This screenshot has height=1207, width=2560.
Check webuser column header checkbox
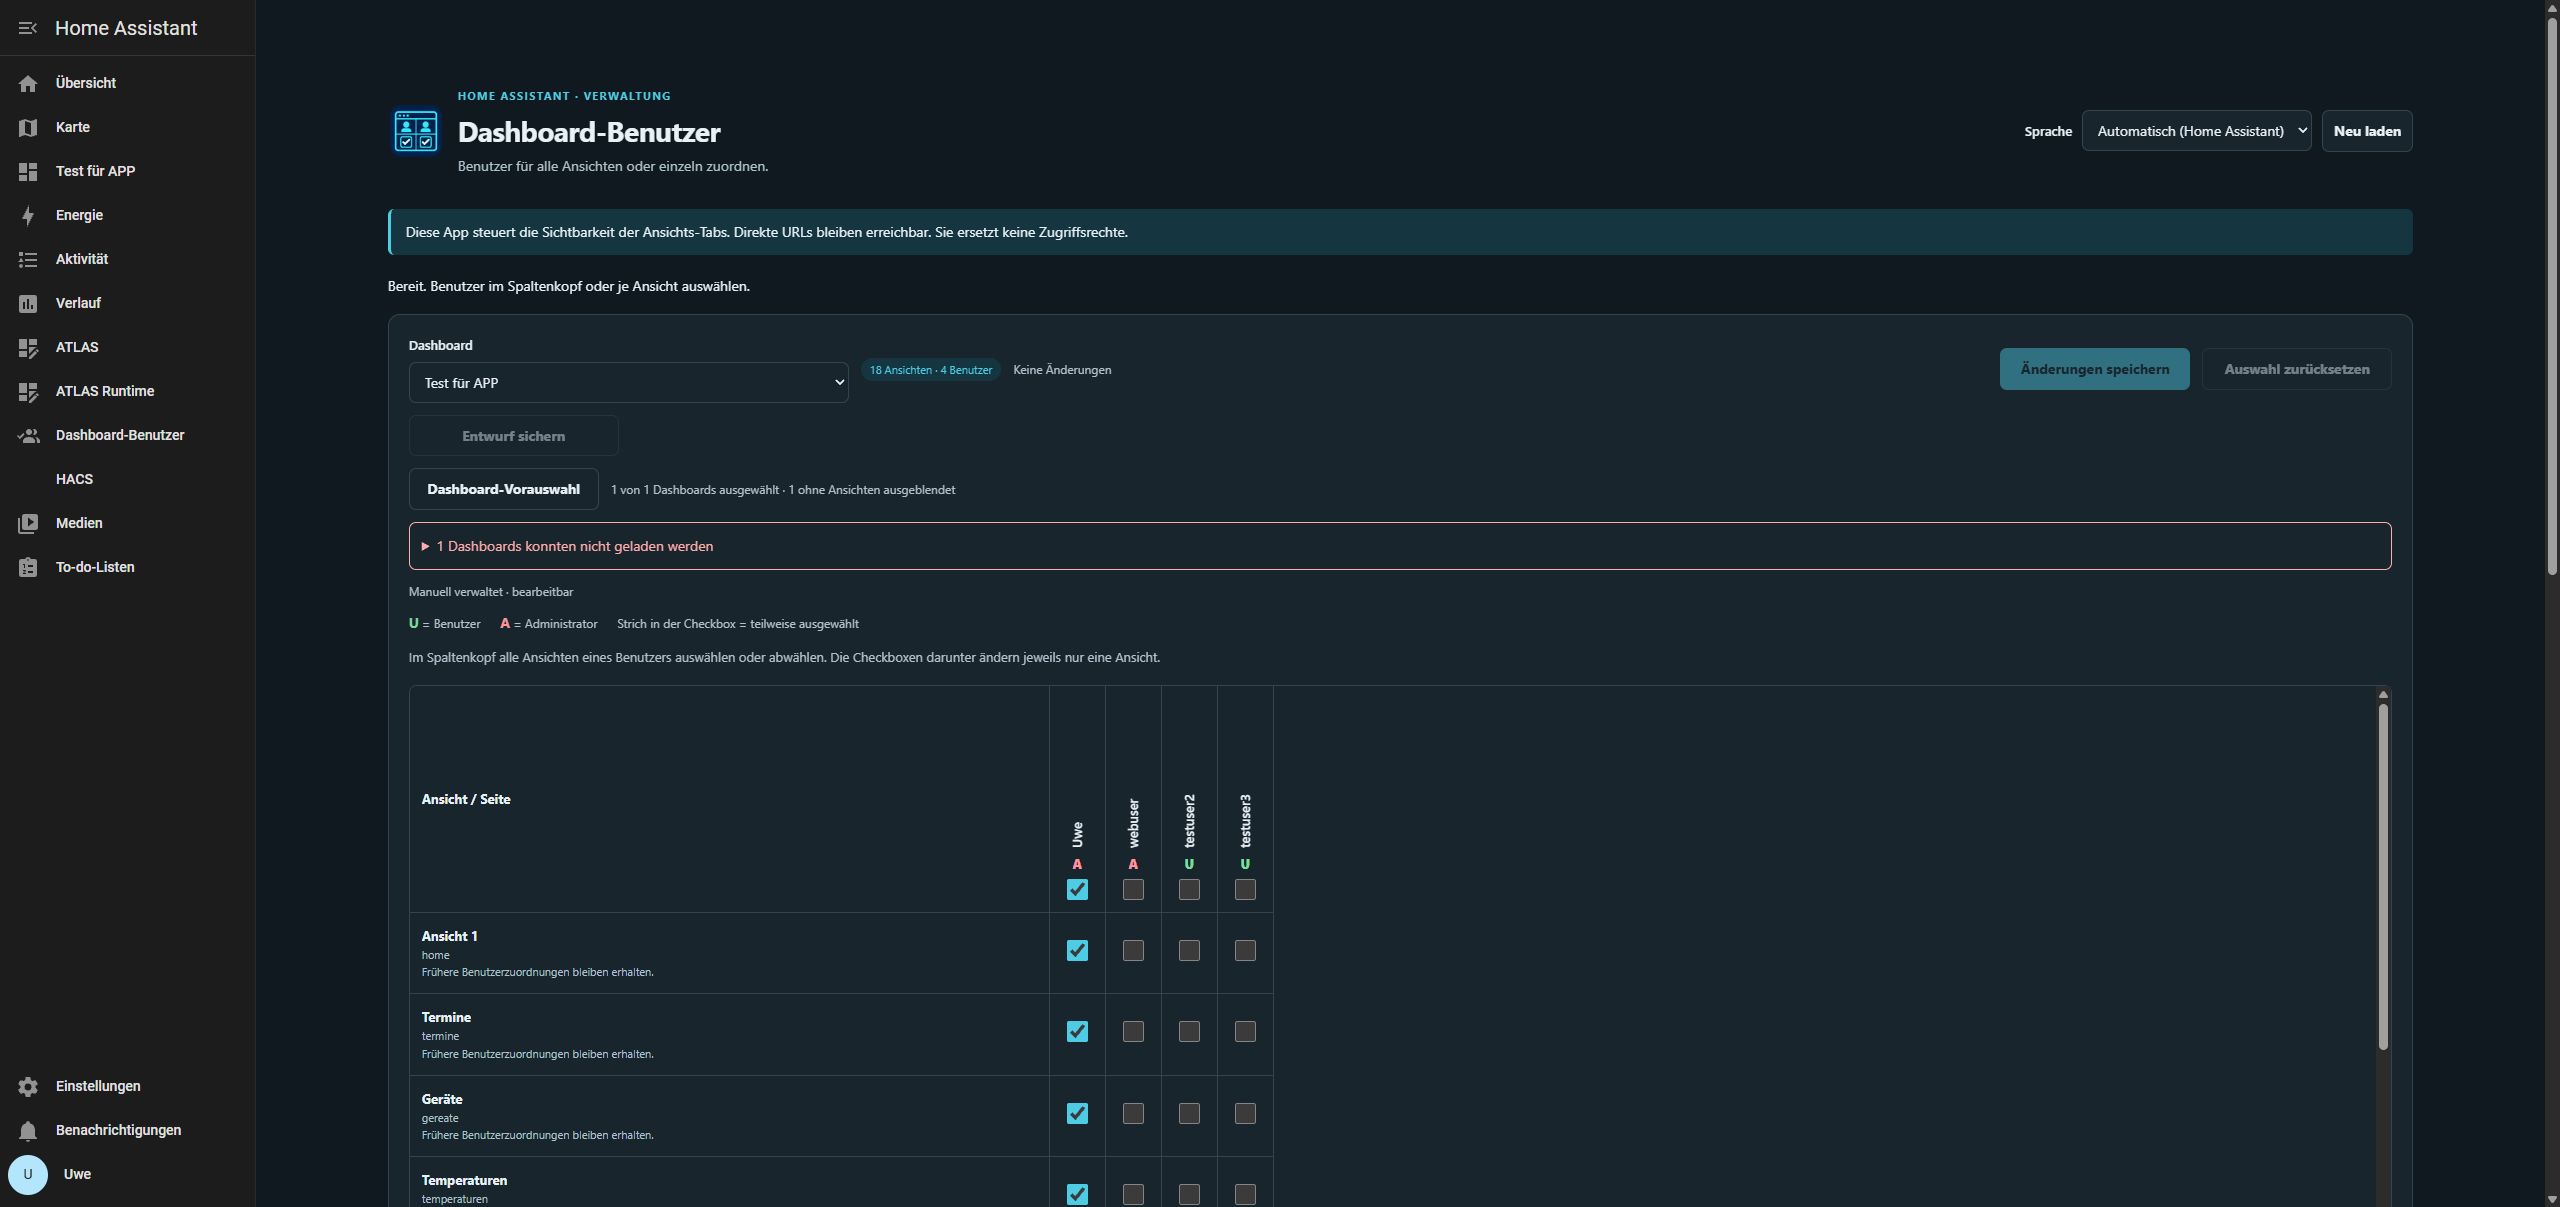(x=1133, y=889)
